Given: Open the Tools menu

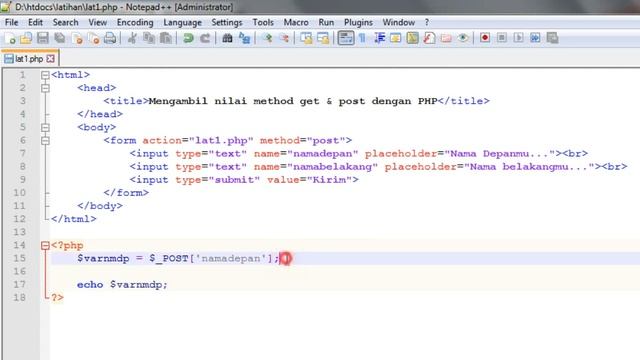Looking at the screenshot, I should (263, 22).
